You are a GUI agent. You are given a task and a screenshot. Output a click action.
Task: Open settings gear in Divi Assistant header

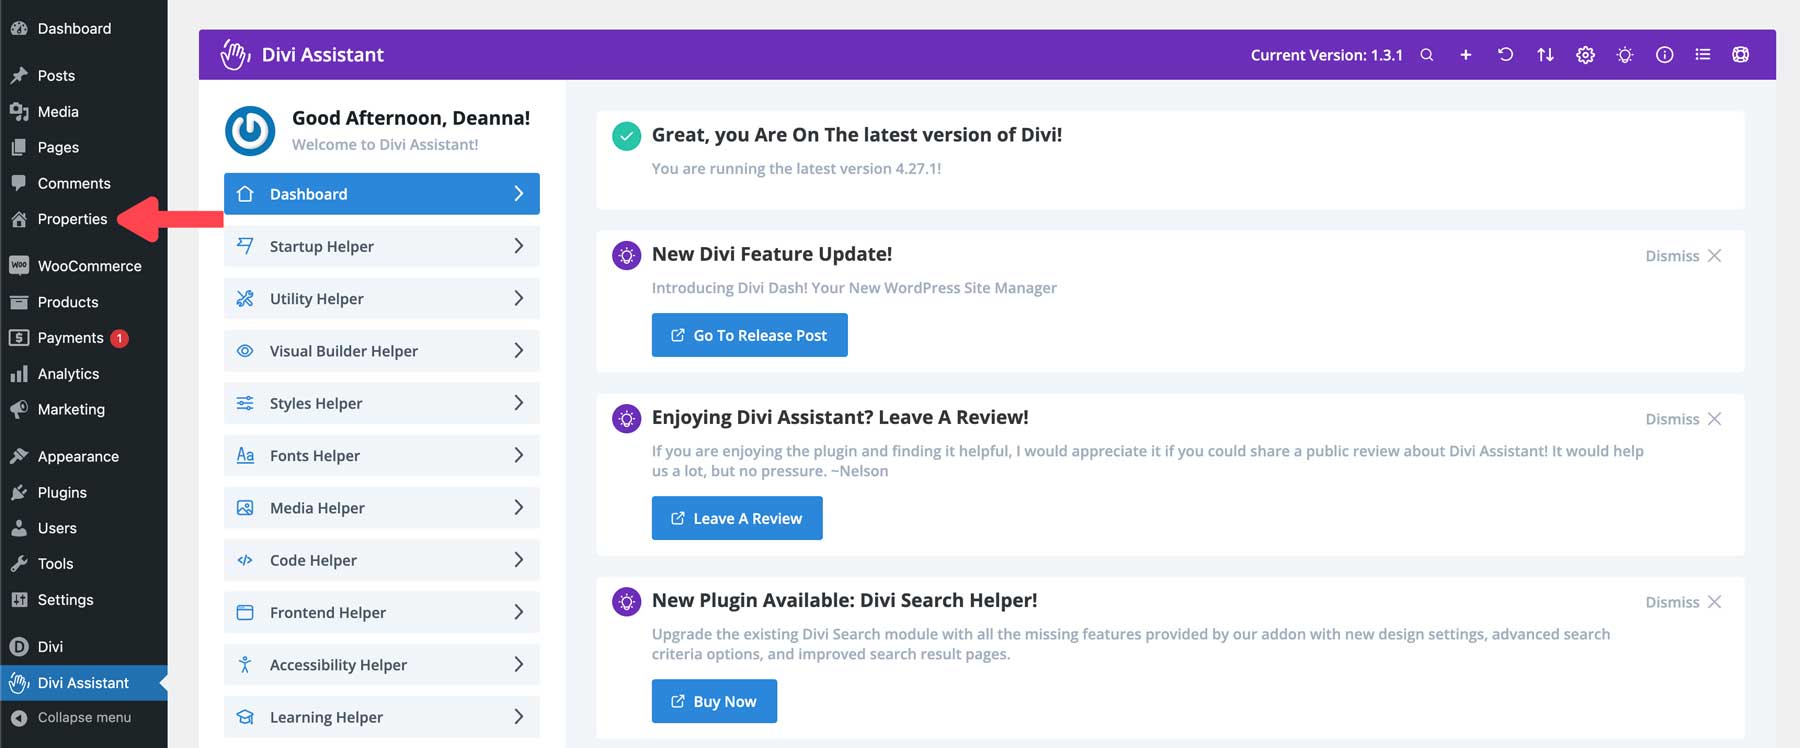click(1585, 55)
